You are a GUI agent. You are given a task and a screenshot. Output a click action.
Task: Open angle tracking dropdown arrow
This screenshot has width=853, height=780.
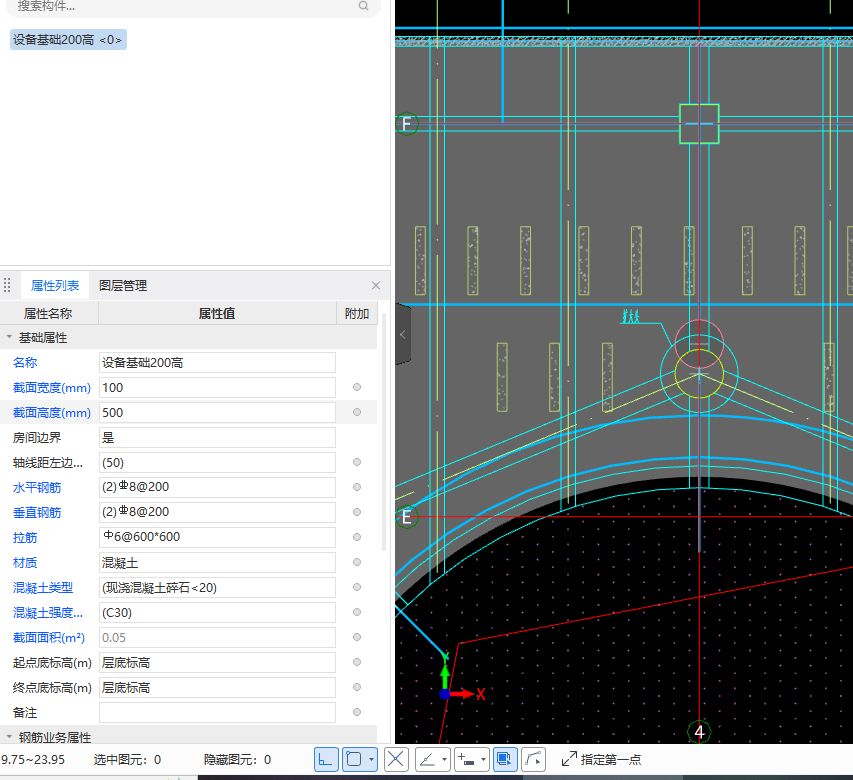(444, 759)
